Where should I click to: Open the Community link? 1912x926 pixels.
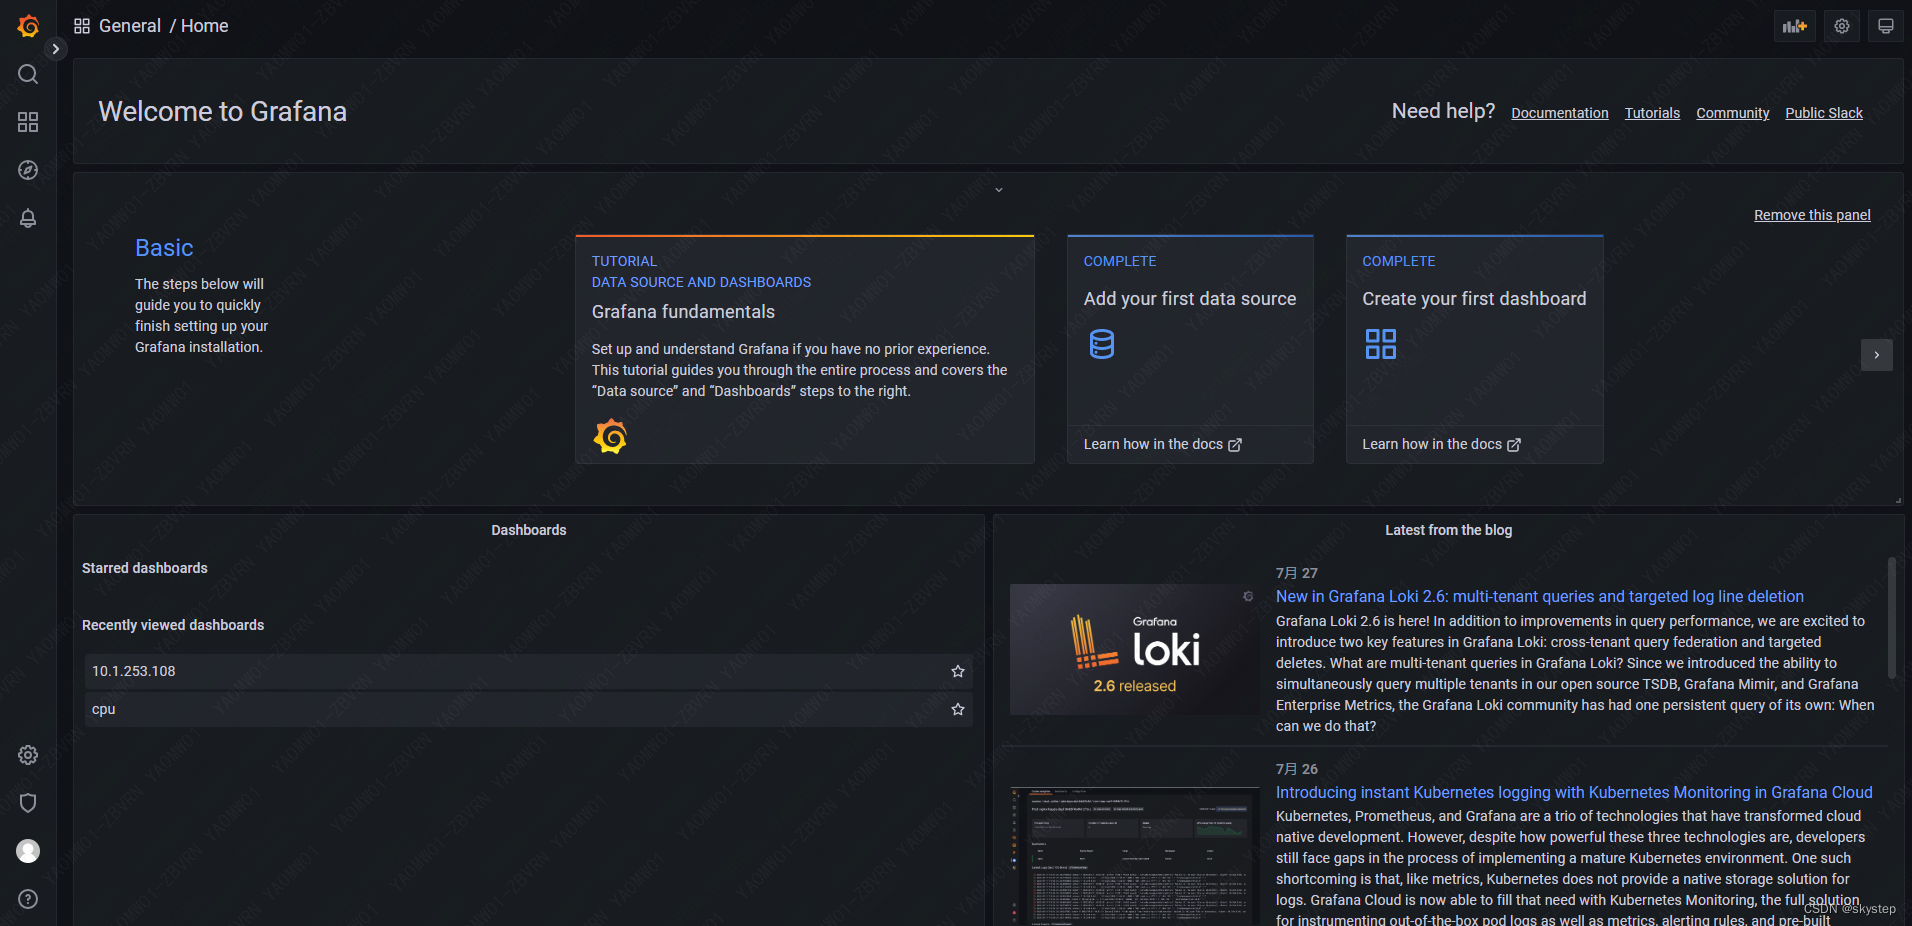pos(1733,113)
